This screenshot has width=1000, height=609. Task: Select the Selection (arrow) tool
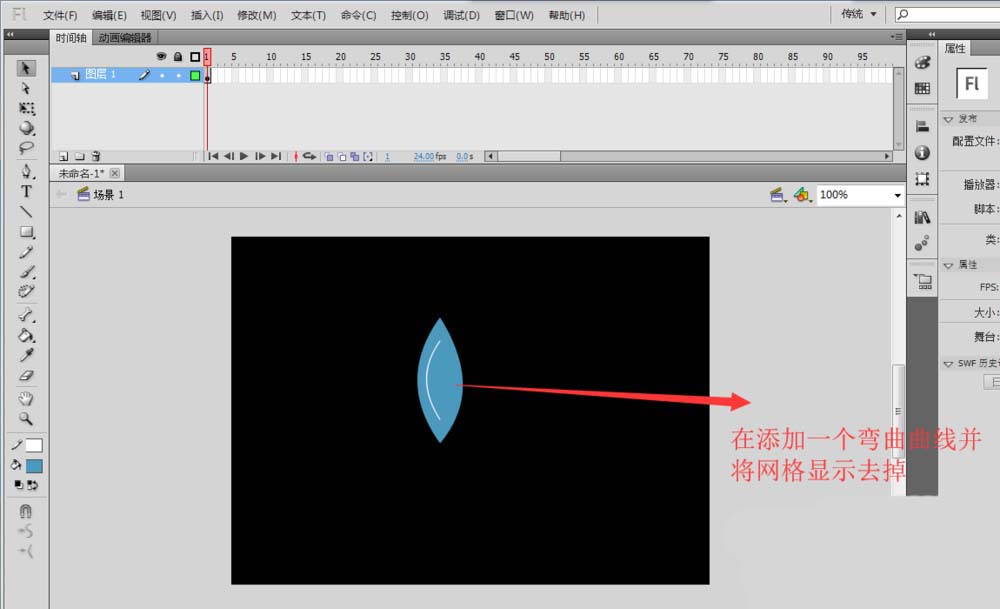tap(26, 68)
